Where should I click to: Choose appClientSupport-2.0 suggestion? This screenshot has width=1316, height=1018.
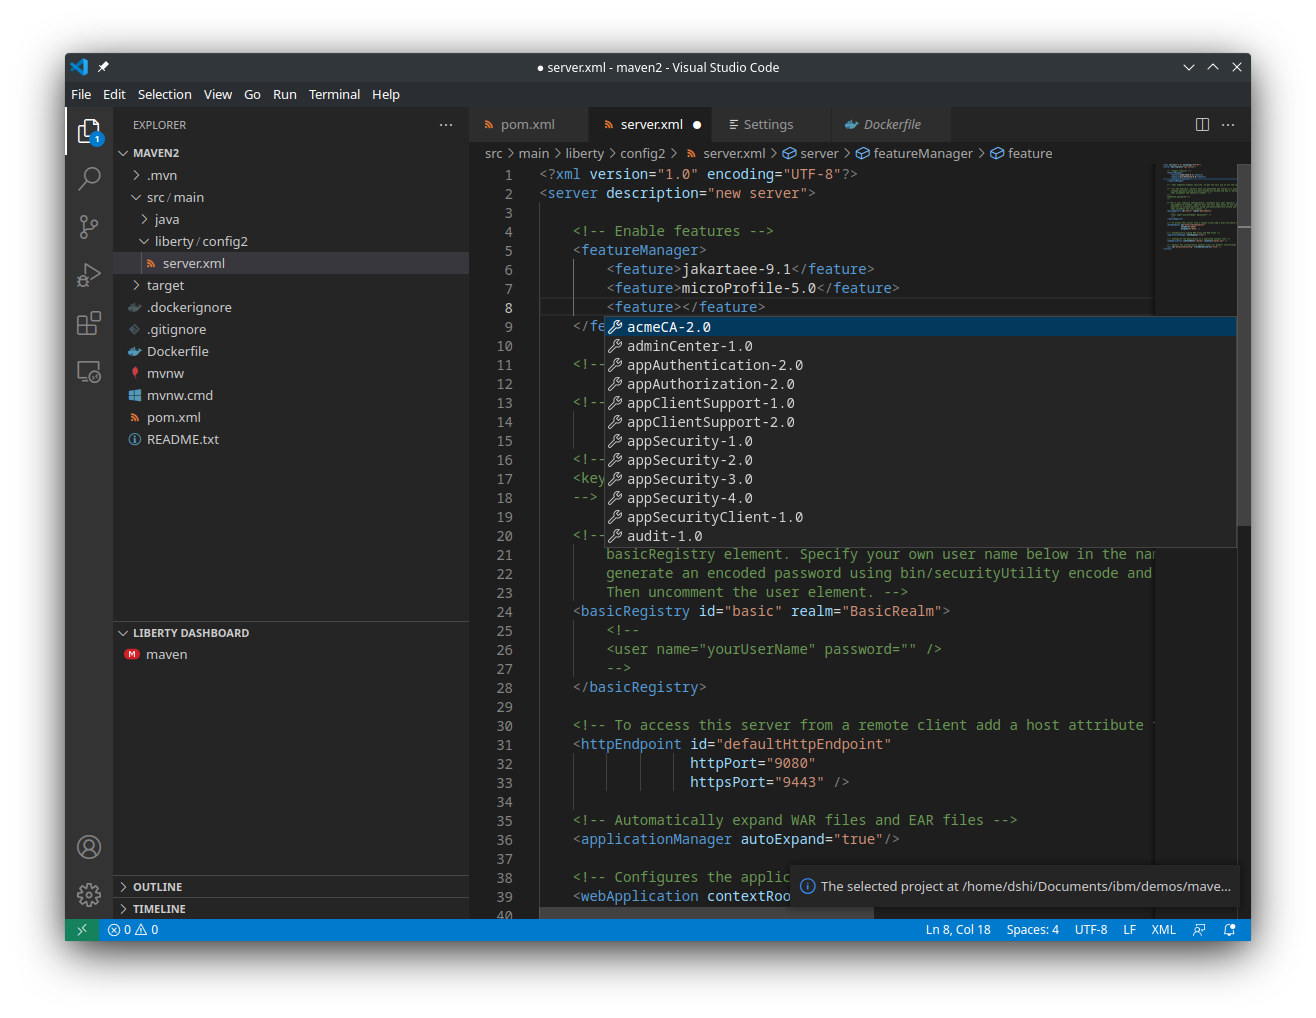[920, 422]
